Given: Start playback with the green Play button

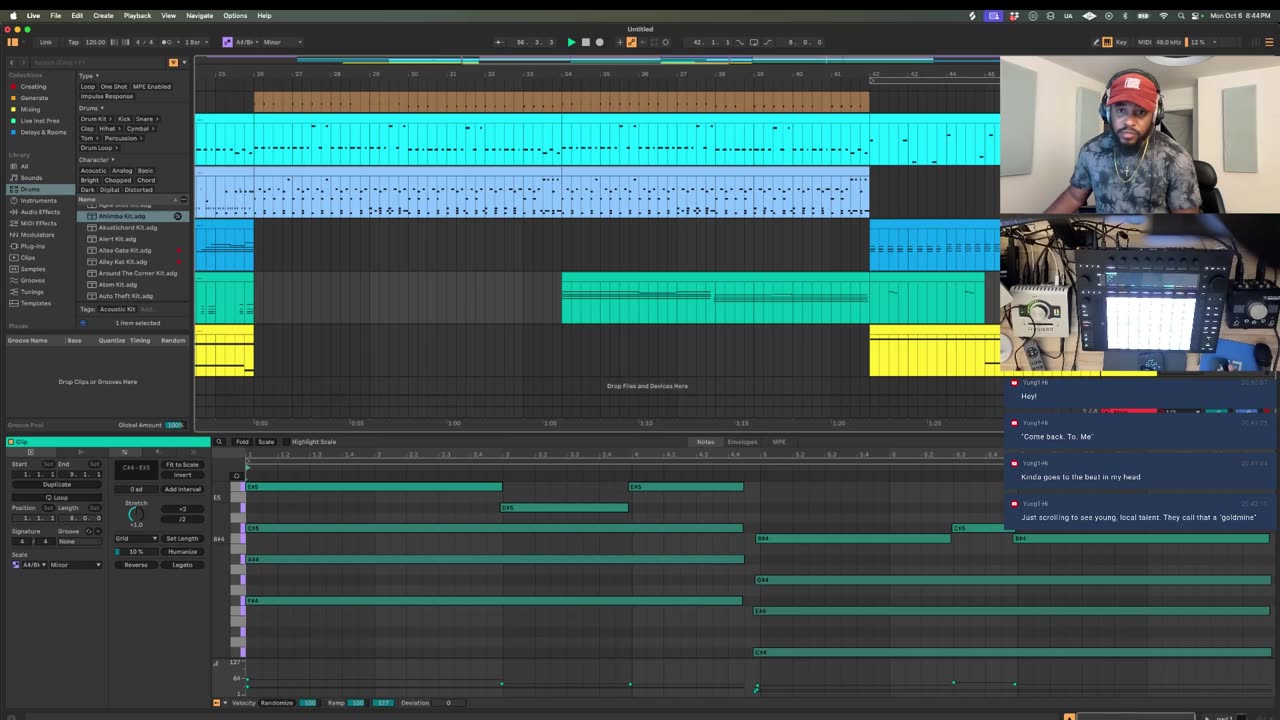Looking at the screenshot, I should pos(571,42).
